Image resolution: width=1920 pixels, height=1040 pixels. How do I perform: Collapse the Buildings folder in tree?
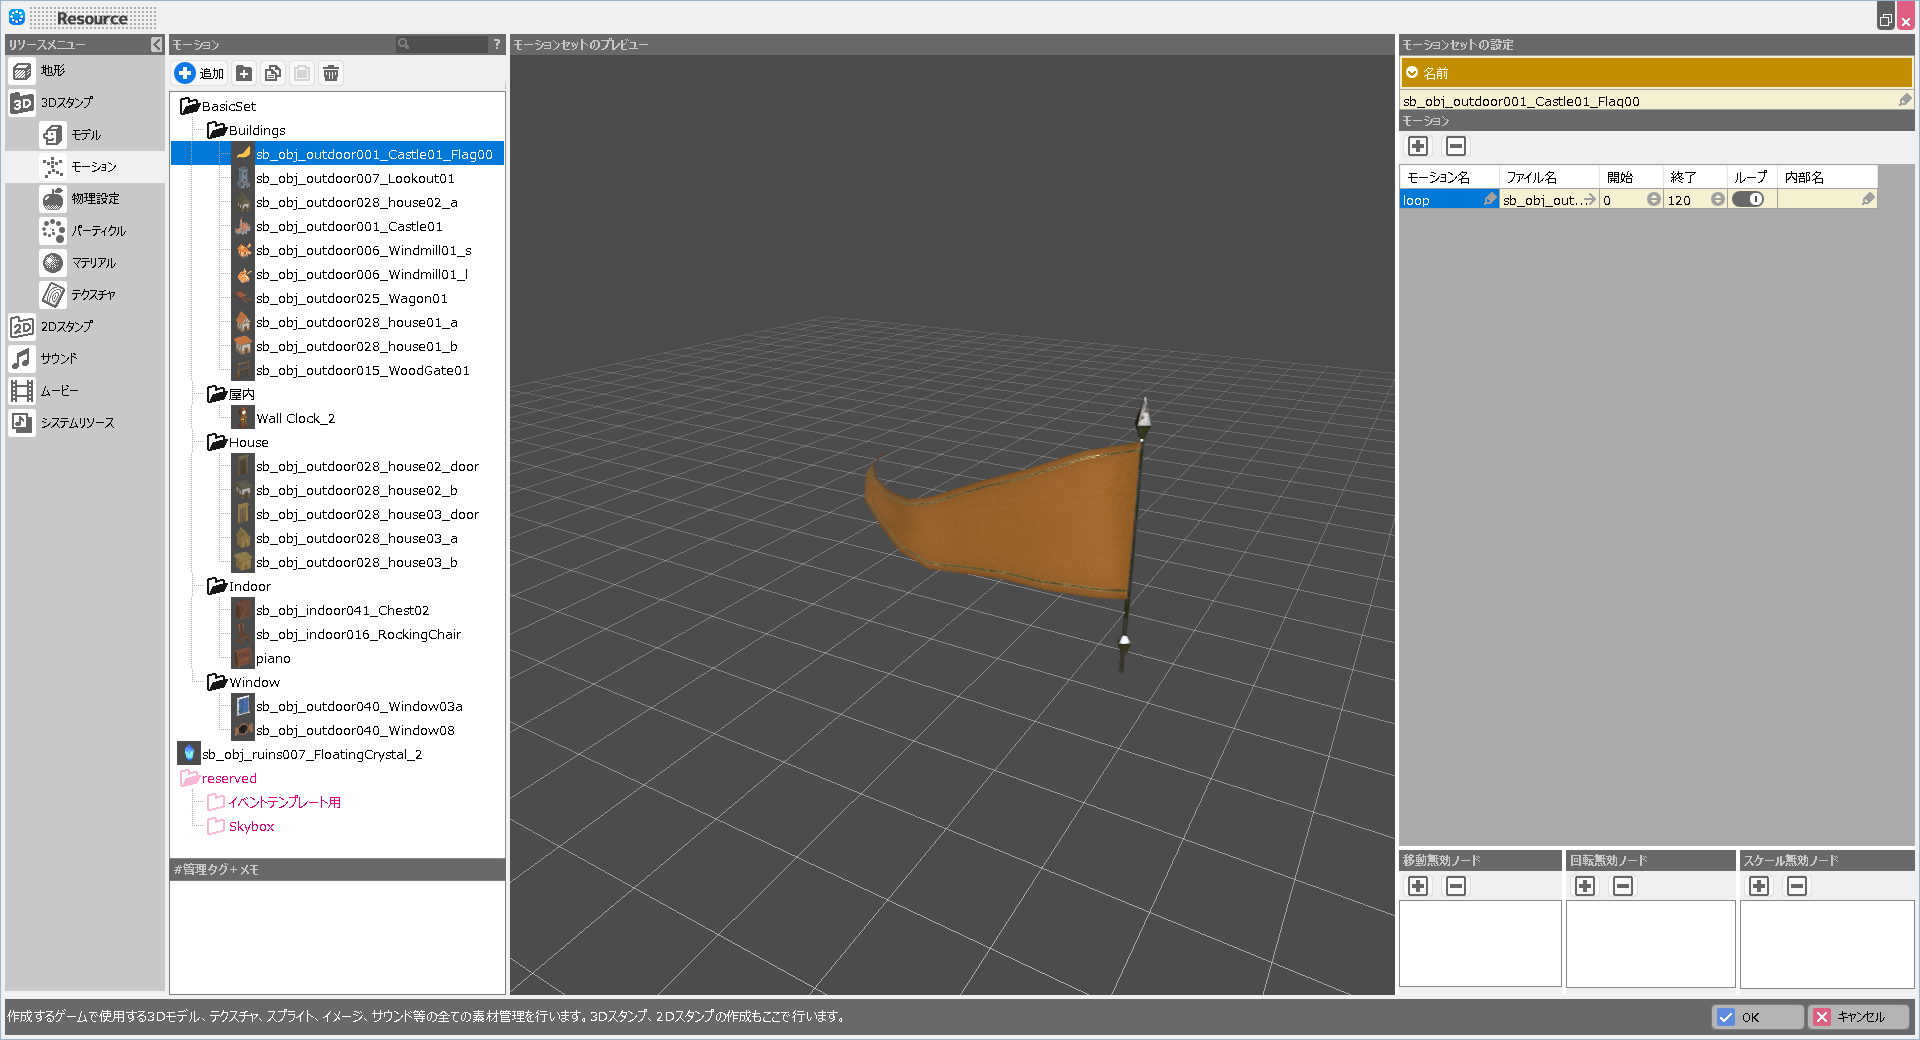(216, 130)
